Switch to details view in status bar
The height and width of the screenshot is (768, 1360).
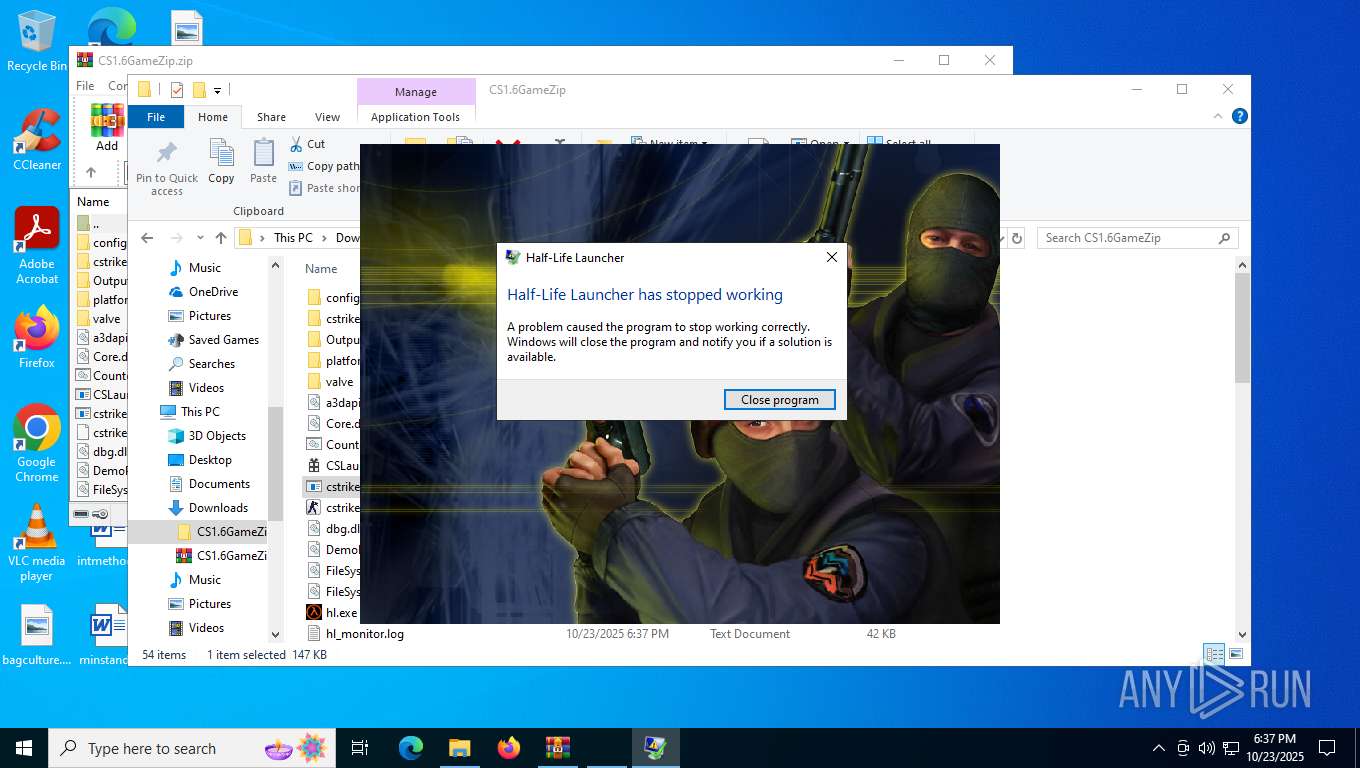point(1215,655)
